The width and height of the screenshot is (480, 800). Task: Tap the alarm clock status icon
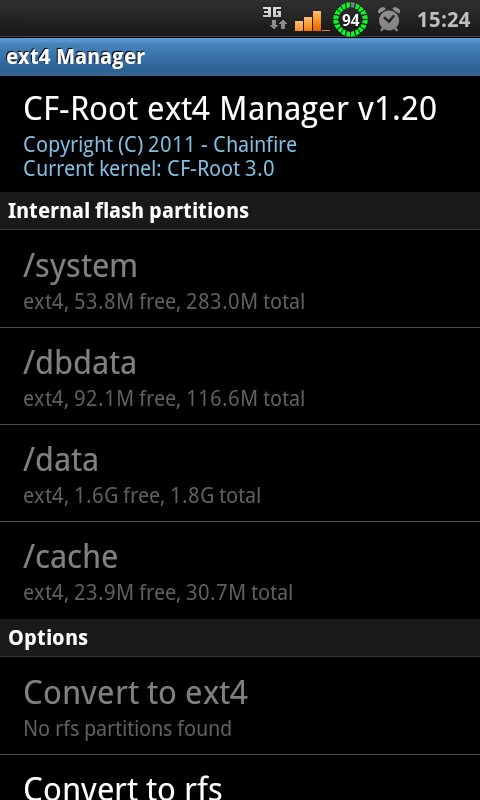(389, 19)
